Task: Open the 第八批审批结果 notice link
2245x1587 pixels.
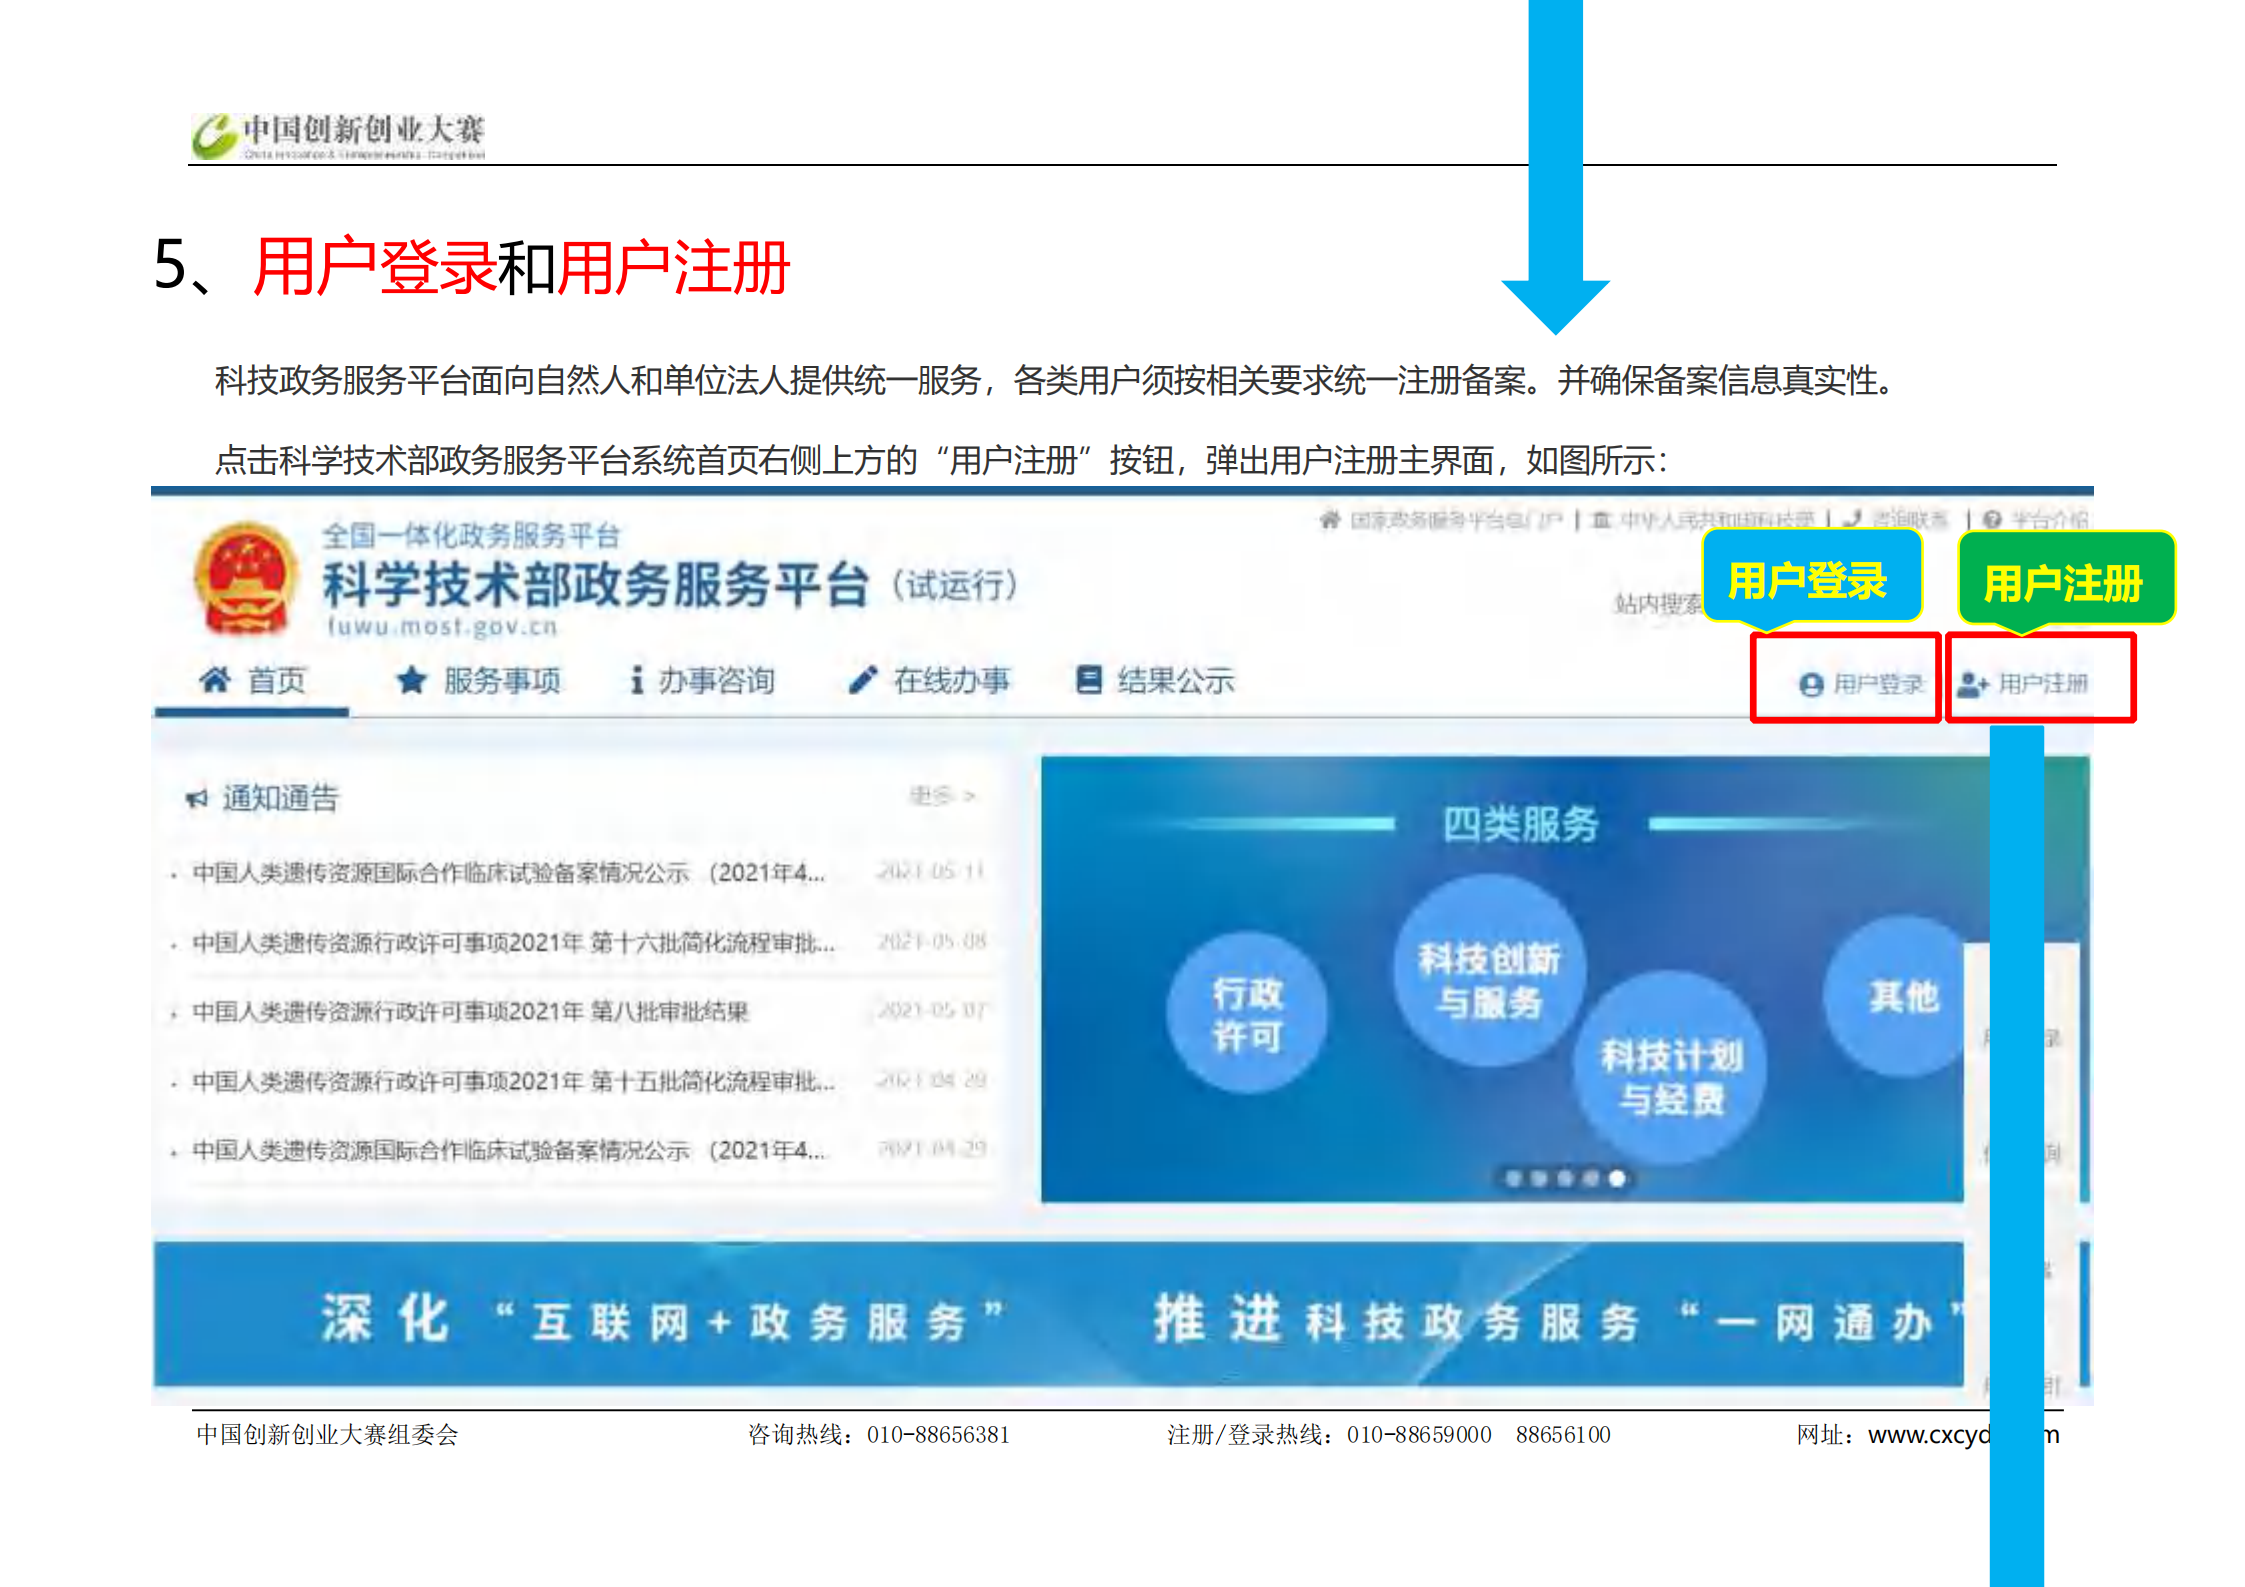Action: pyautogui.click(x=470, y=1011)
